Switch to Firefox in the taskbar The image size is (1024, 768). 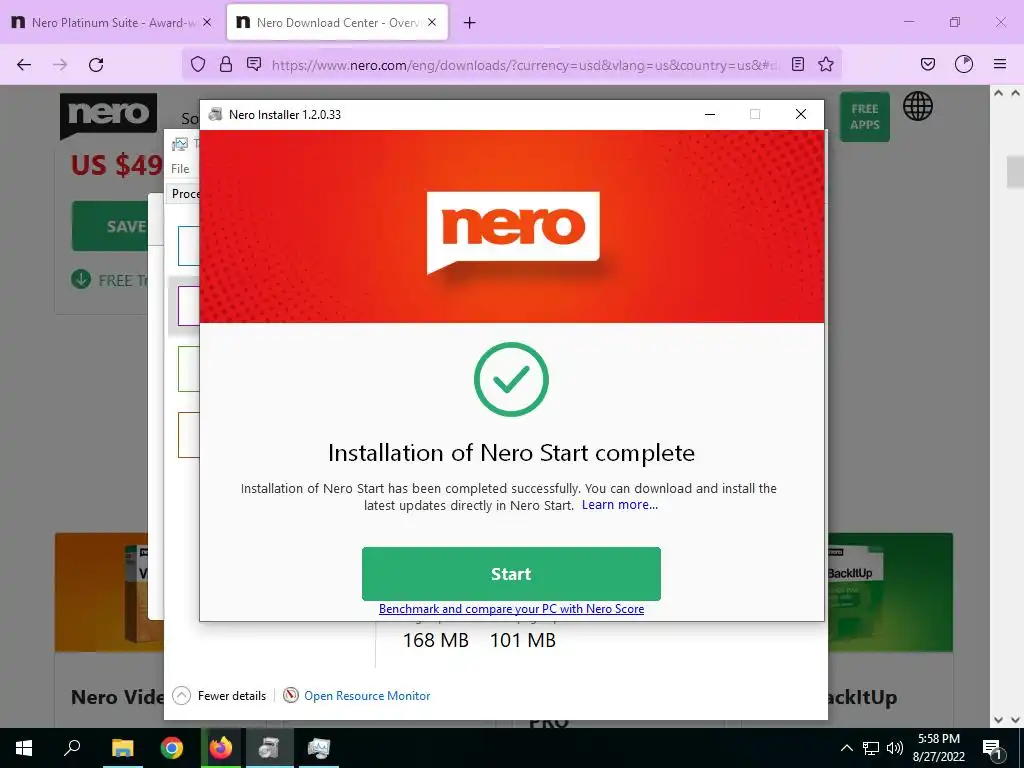[221, 748]
